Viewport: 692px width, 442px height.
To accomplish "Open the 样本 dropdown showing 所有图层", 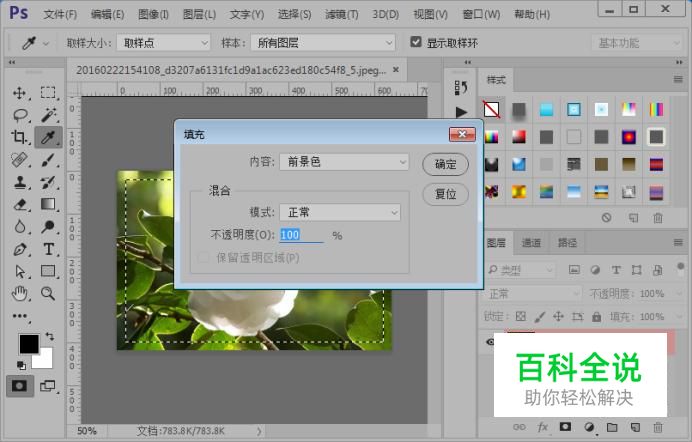I will point(323,43).
